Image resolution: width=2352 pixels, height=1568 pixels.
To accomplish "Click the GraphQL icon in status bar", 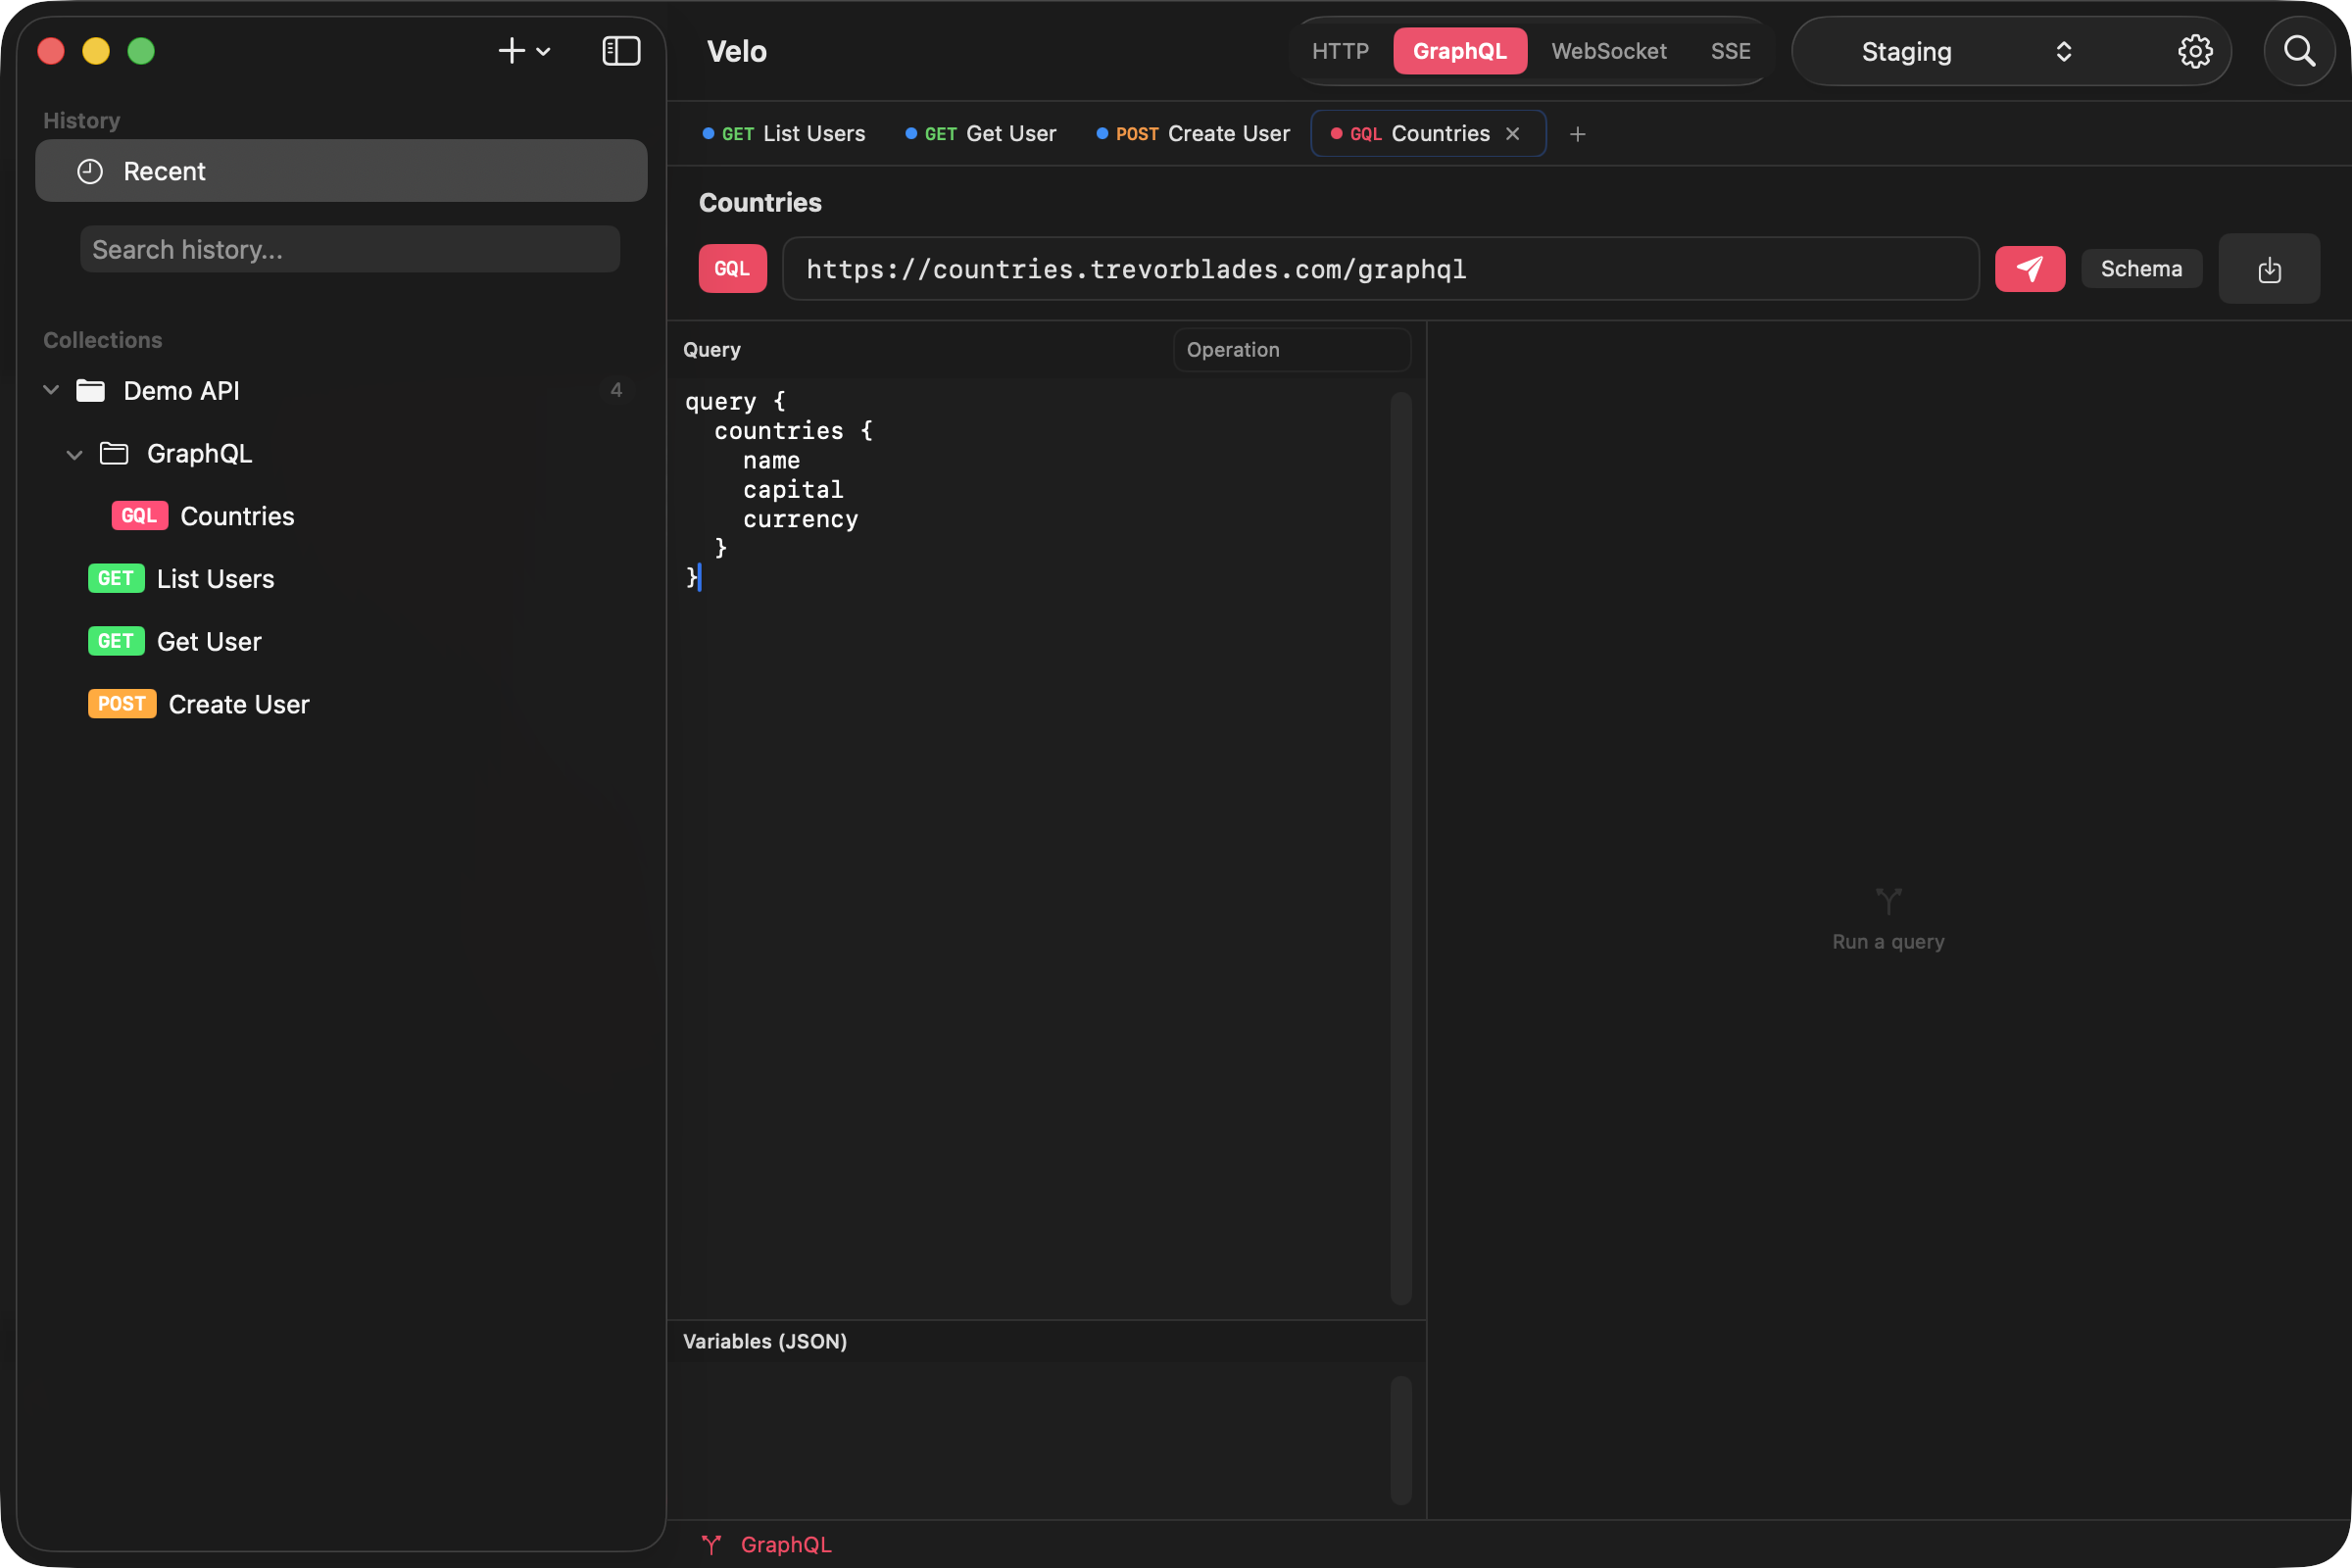I will pos(711,1545).
